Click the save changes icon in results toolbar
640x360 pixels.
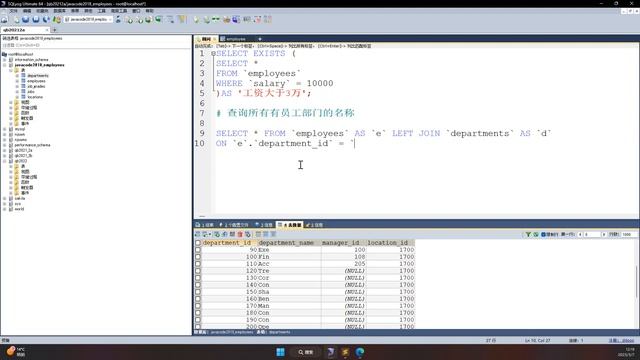point(232,234)
